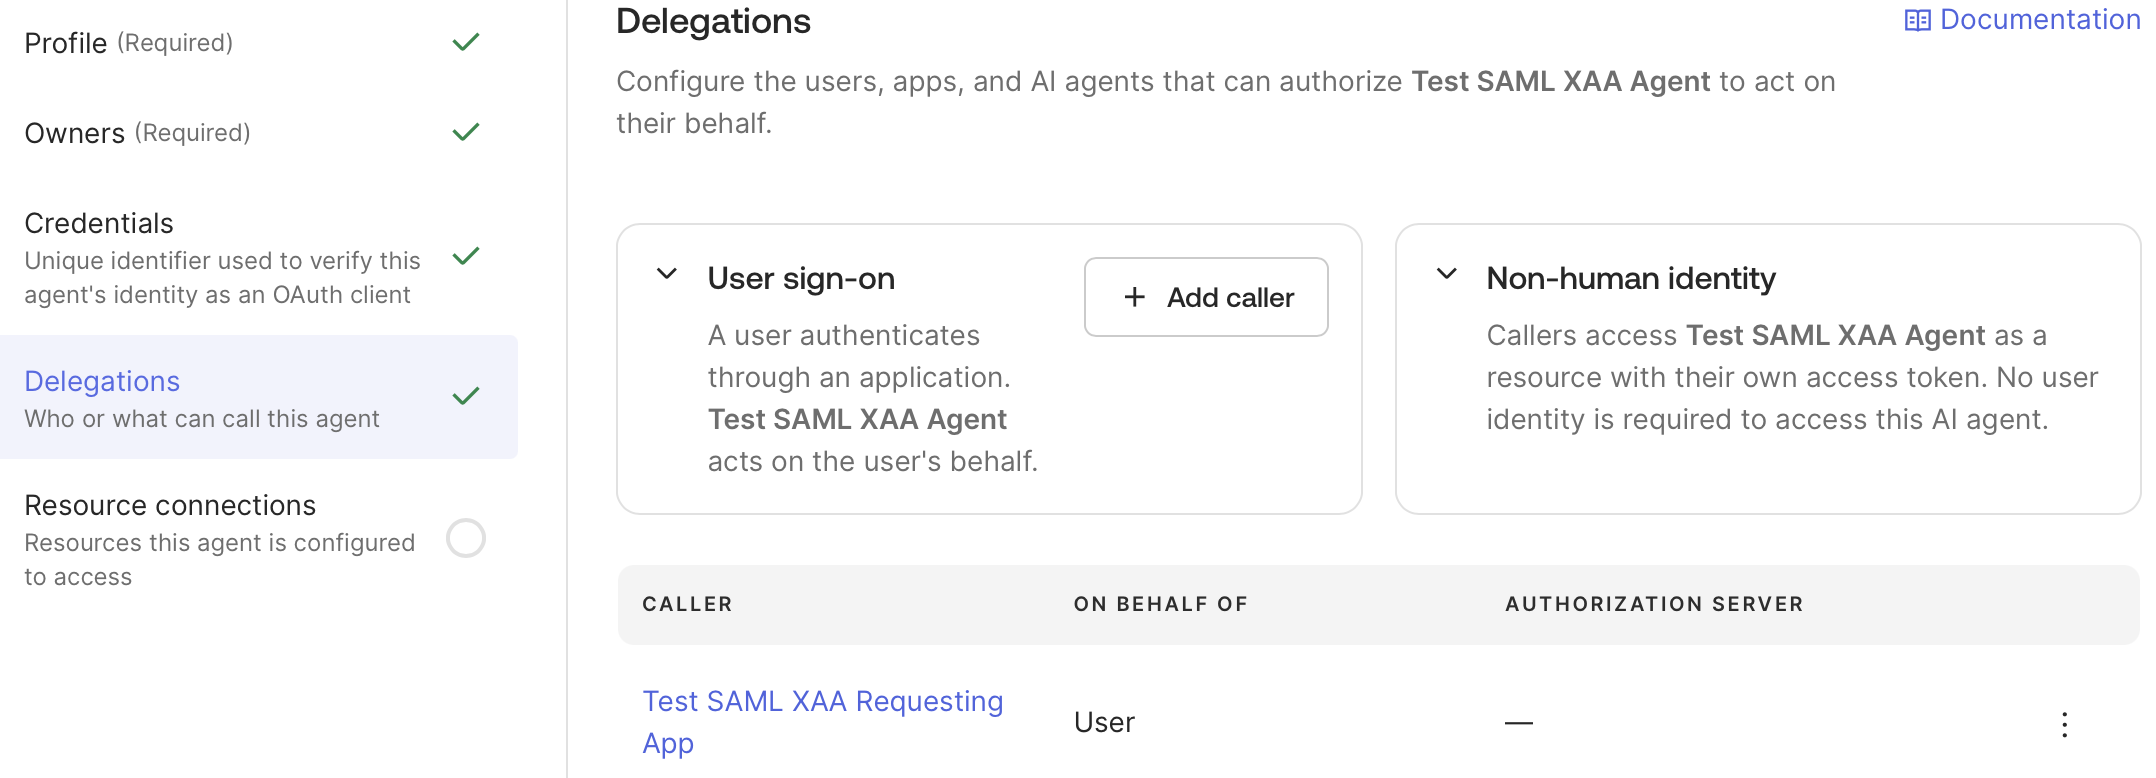Click the empty Resource connections status circle
Image resolution: width=2156 pixels, height=778 pixels.
(x=466, y=538)
